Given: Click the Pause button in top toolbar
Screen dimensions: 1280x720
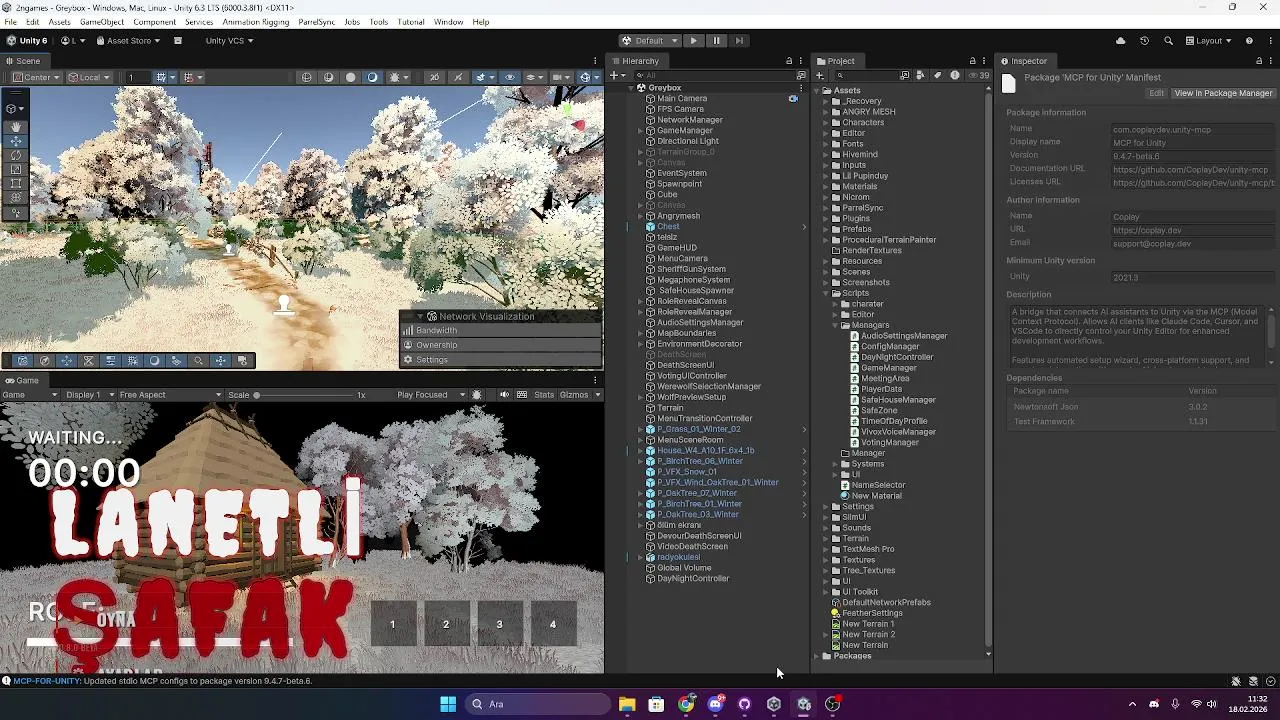Looking at the screenshot, I should [716, 41].
